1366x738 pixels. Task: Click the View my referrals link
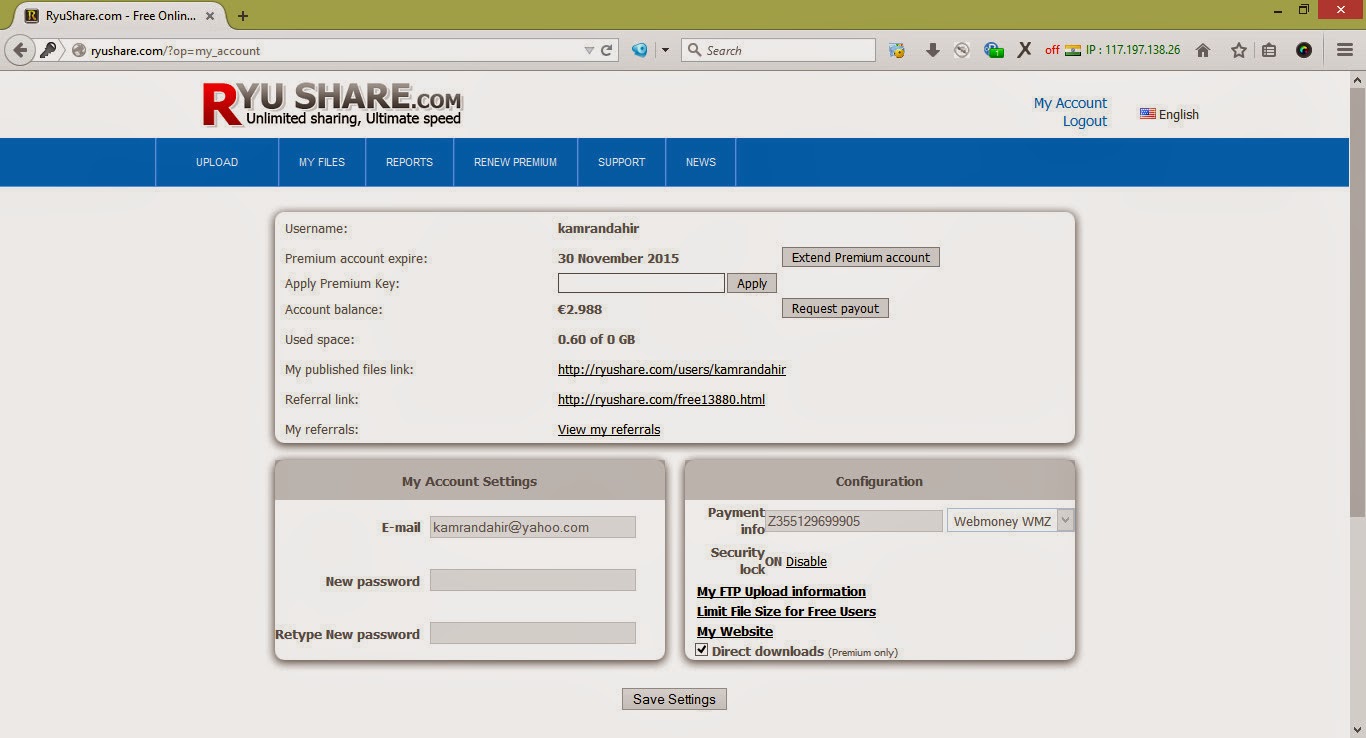pyautogui.click(x=609, y=430)
